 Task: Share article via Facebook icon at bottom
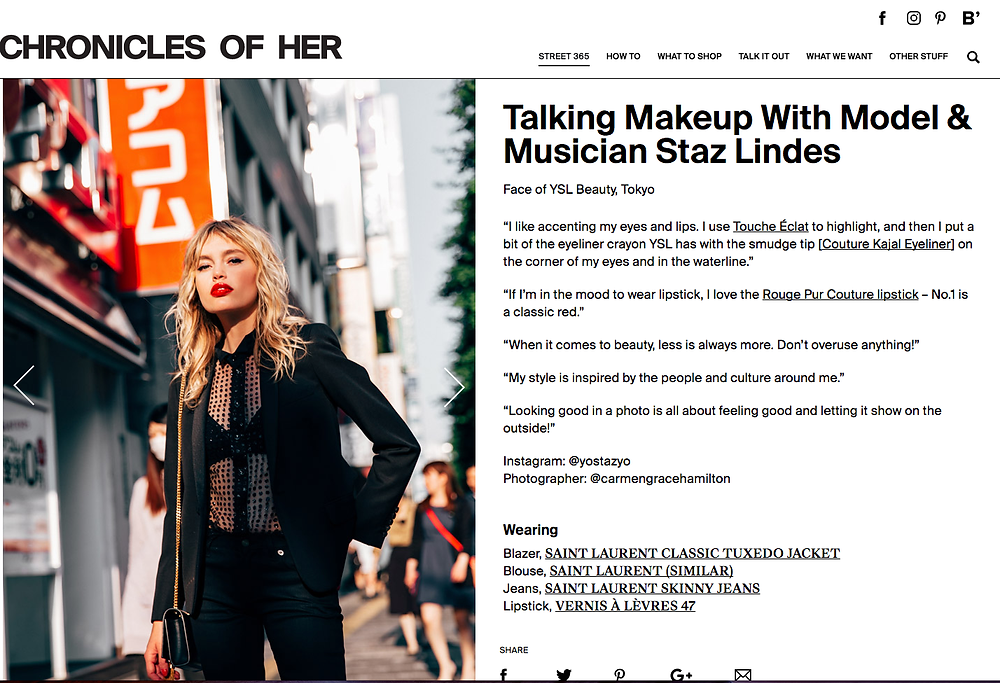tap(503, 675)
